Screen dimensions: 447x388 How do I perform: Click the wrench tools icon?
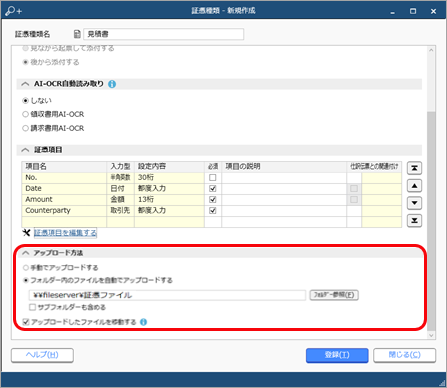26,232
